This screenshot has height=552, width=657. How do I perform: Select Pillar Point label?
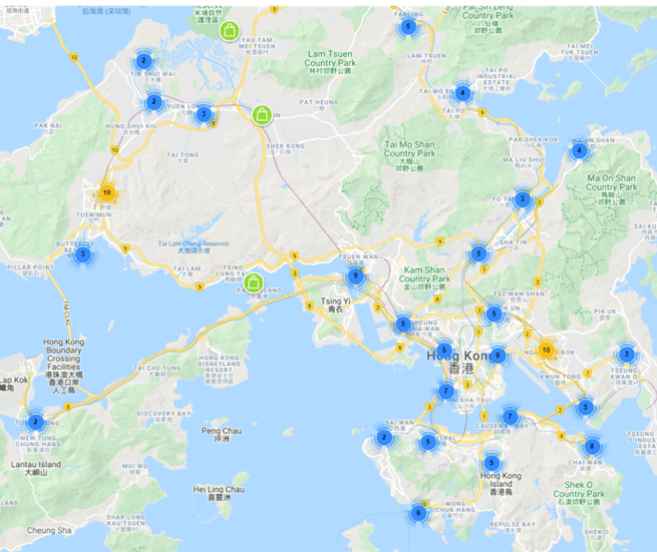coord(31,270)
